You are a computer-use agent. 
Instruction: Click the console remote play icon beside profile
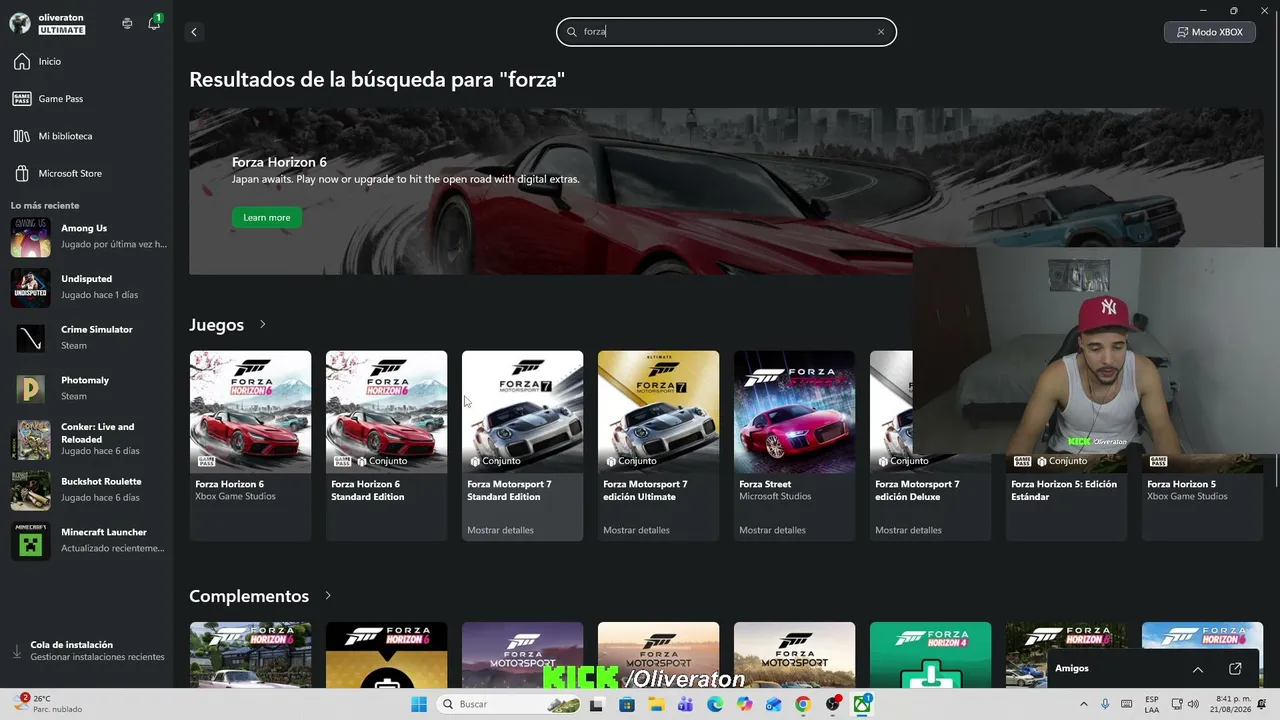[x=127, y=23]
